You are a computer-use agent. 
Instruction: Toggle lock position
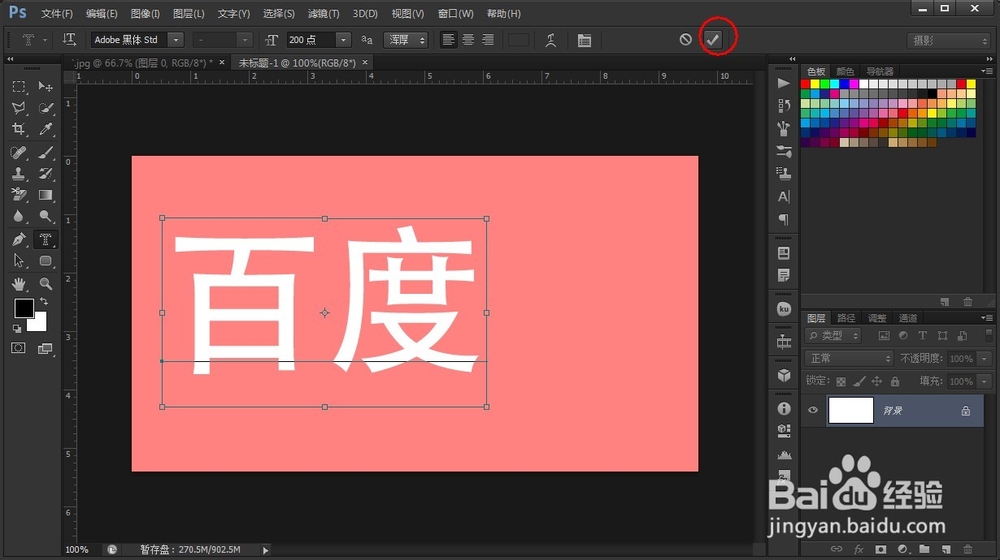[877, 381]
